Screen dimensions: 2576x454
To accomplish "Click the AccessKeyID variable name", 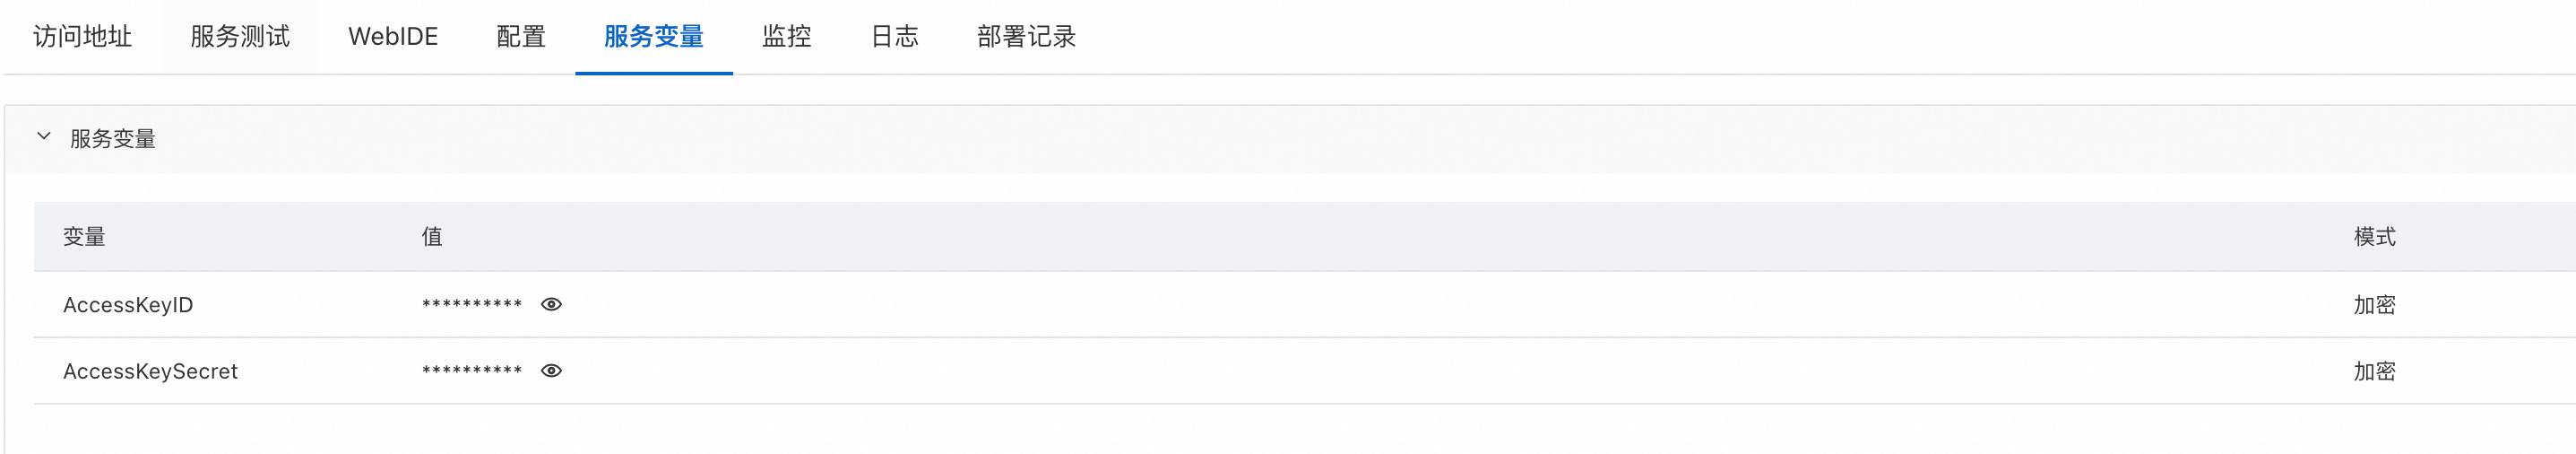I will [128, 305].
